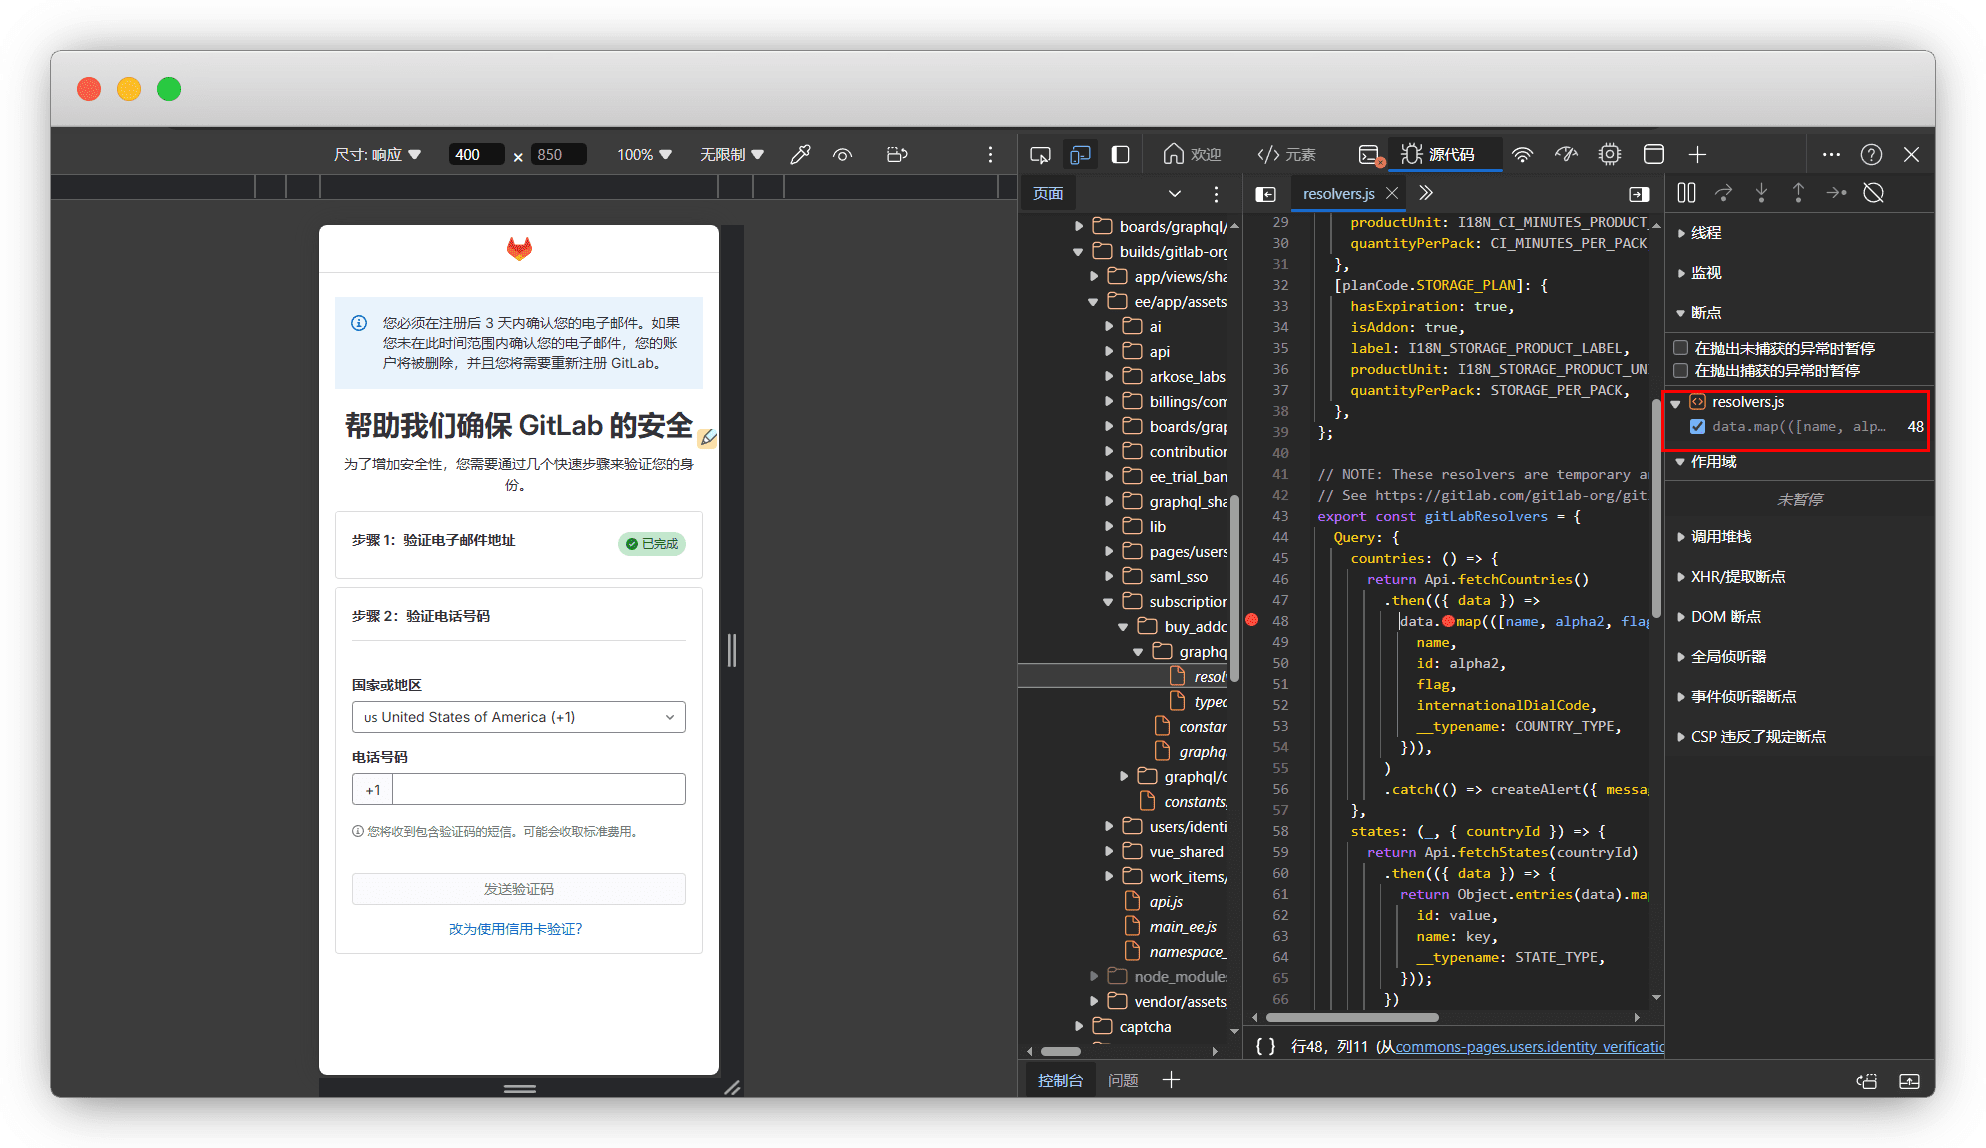
Task: Switch to the 元素 tab
Action: pos(1287,155)
